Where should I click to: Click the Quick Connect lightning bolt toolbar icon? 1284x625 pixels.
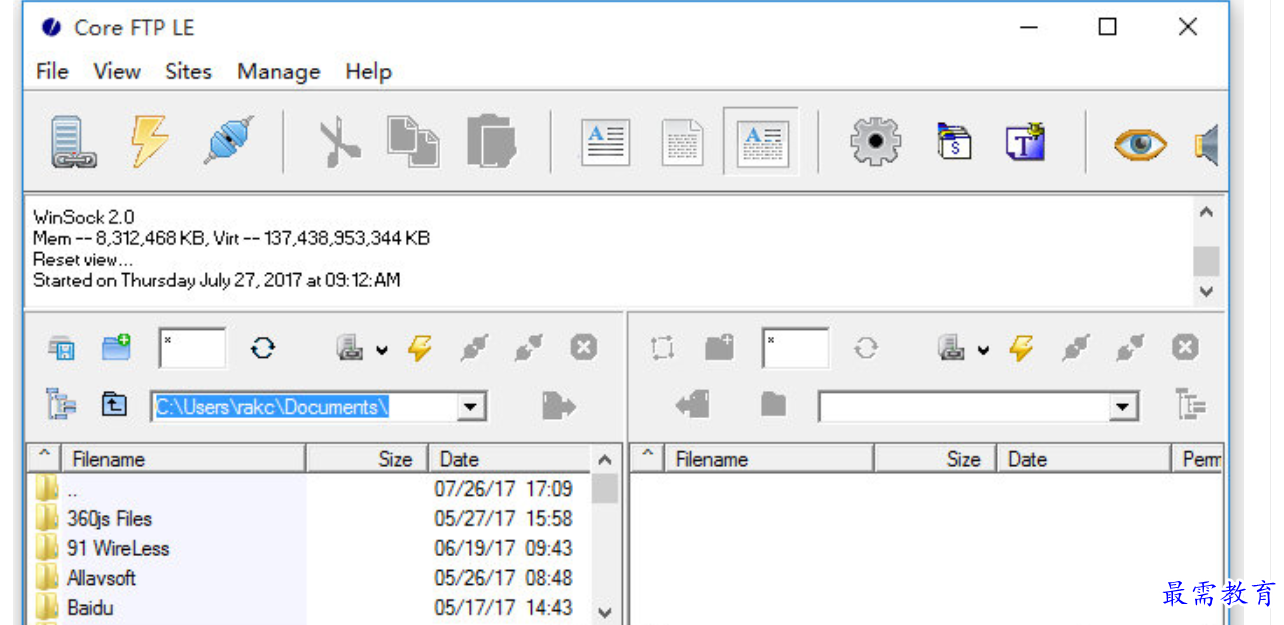pos(149,142)
